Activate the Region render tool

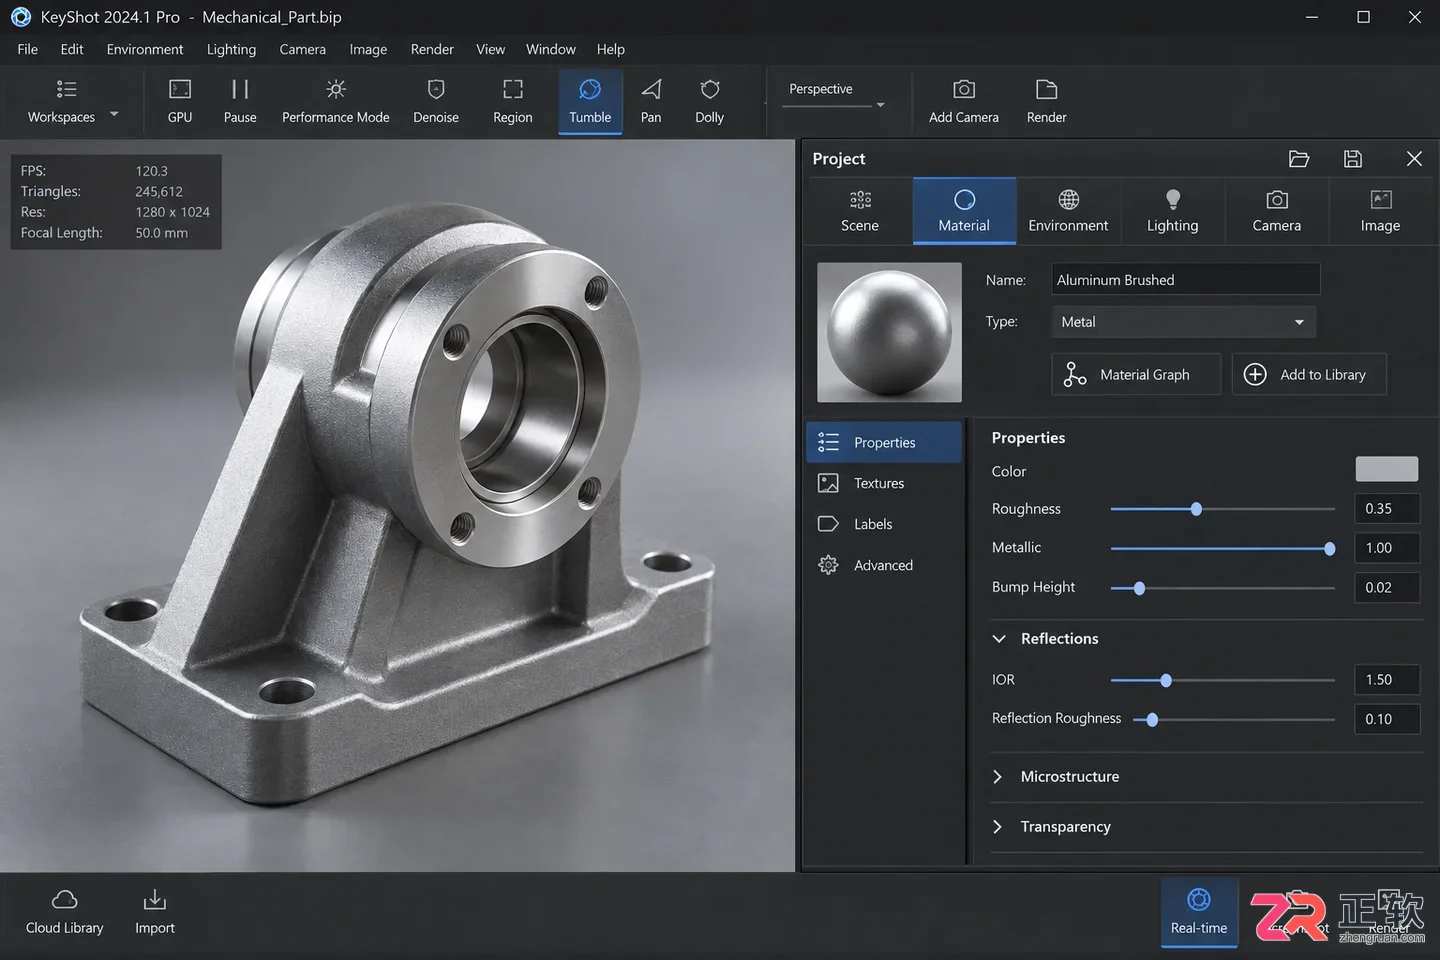click(x=513, y=102)
